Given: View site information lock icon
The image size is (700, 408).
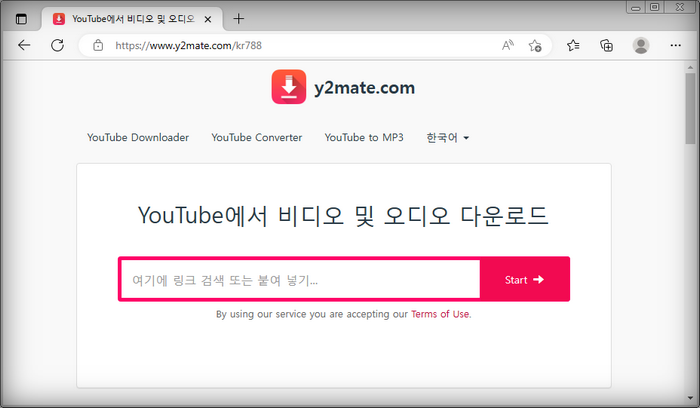Looking at the screenshot, I should [98, 45].
